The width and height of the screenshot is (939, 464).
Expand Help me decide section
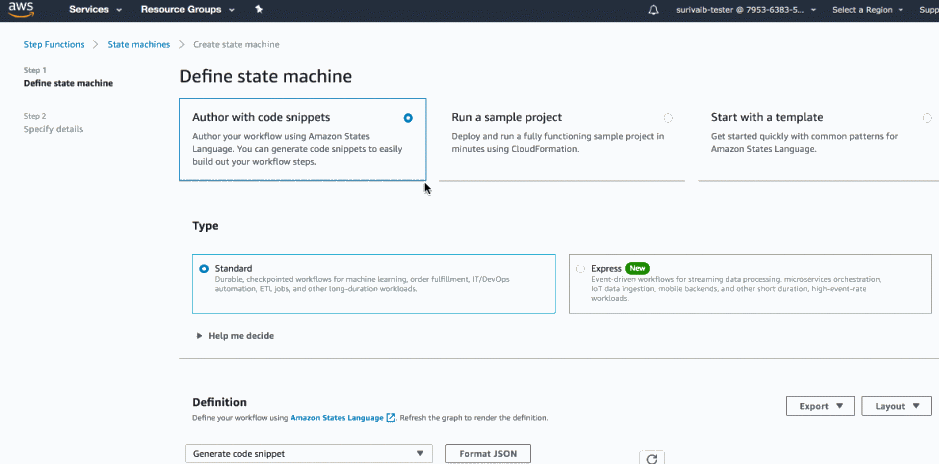pyautogui.click(x=235, y=336)
